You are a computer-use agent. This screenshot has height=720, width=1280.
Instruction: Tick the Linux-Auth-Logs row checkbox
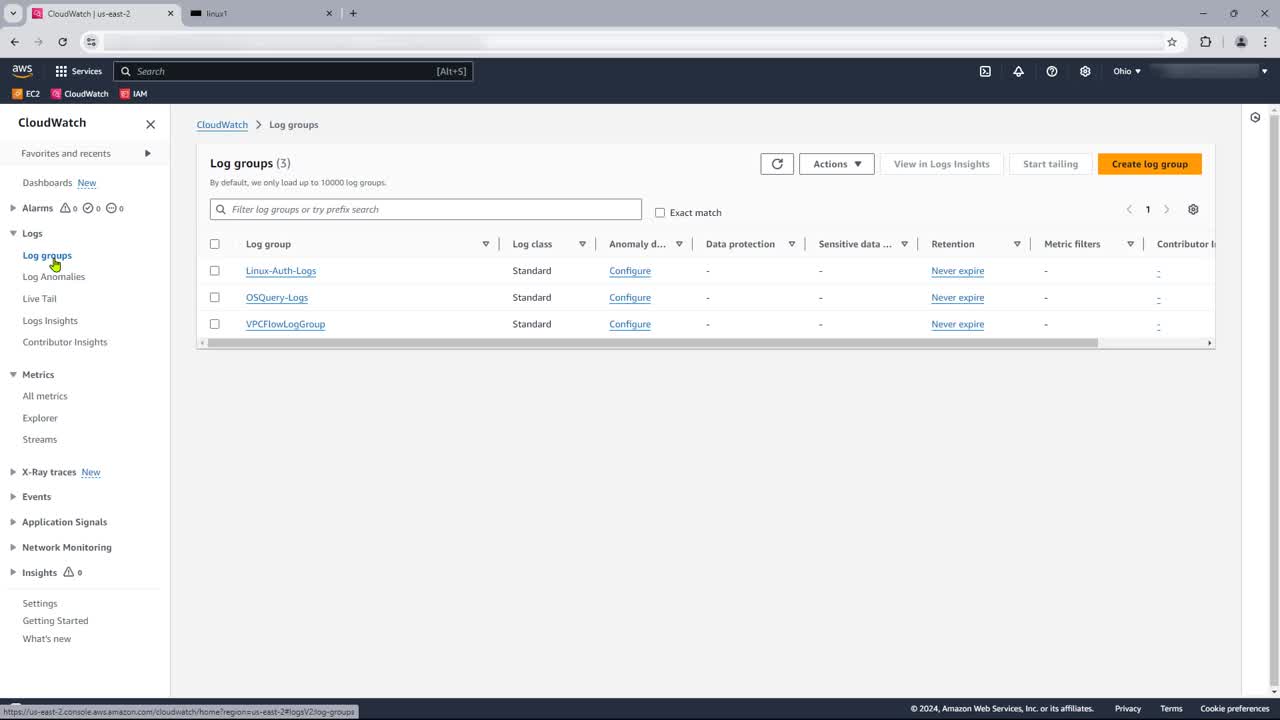coord(214,271)
